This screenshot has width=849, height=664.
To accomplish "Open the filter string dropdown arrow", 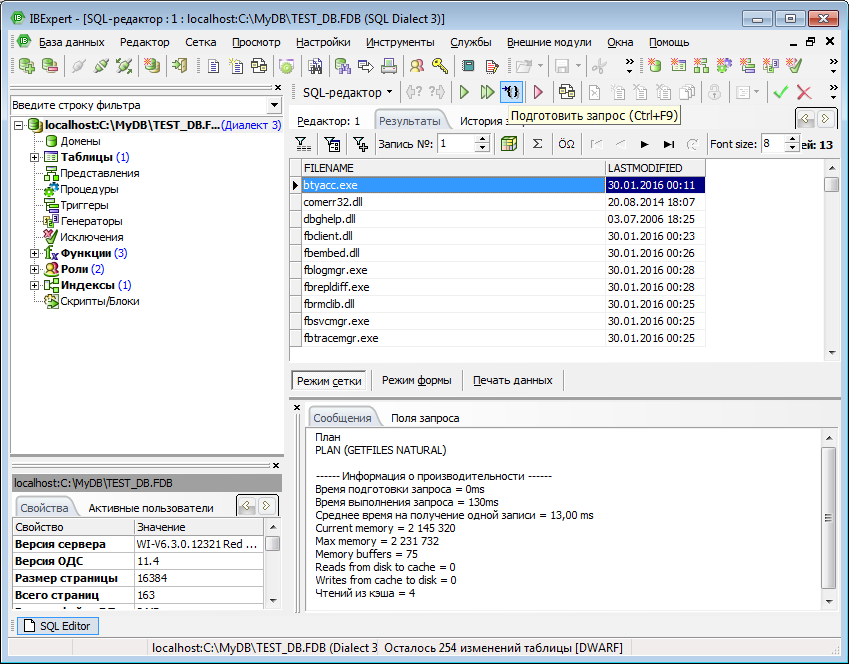I will coord(275,105).
